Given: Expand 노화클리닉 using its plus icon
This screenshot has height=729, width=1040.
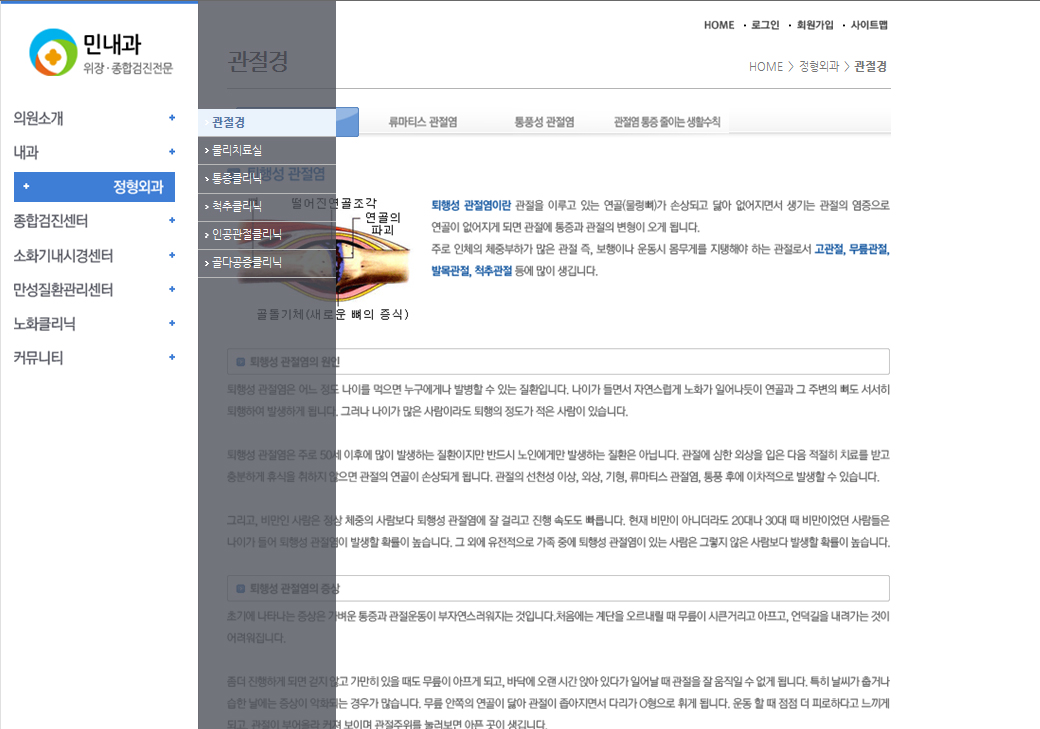Looking at the screenshot, I should pyautogui.click(x=172, y=323).
